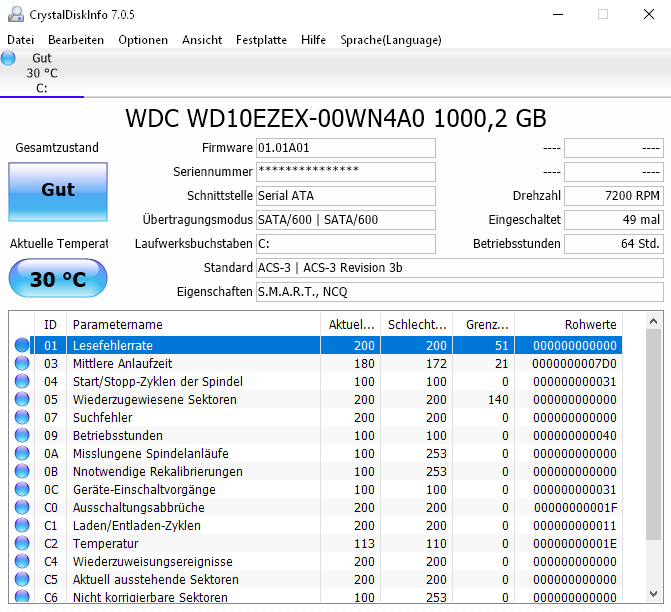Click status dot for Ausschaltungsabbrüche
The image size is (671, 612).
(22, 507)
